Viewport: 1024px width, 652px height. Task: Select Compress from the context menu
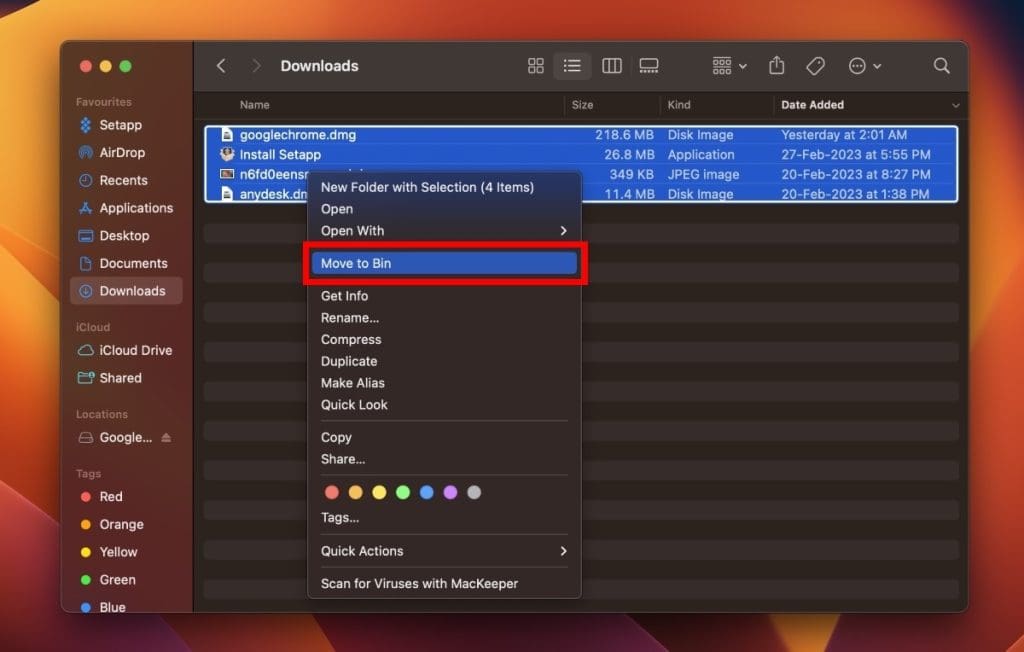click(351, 340)
